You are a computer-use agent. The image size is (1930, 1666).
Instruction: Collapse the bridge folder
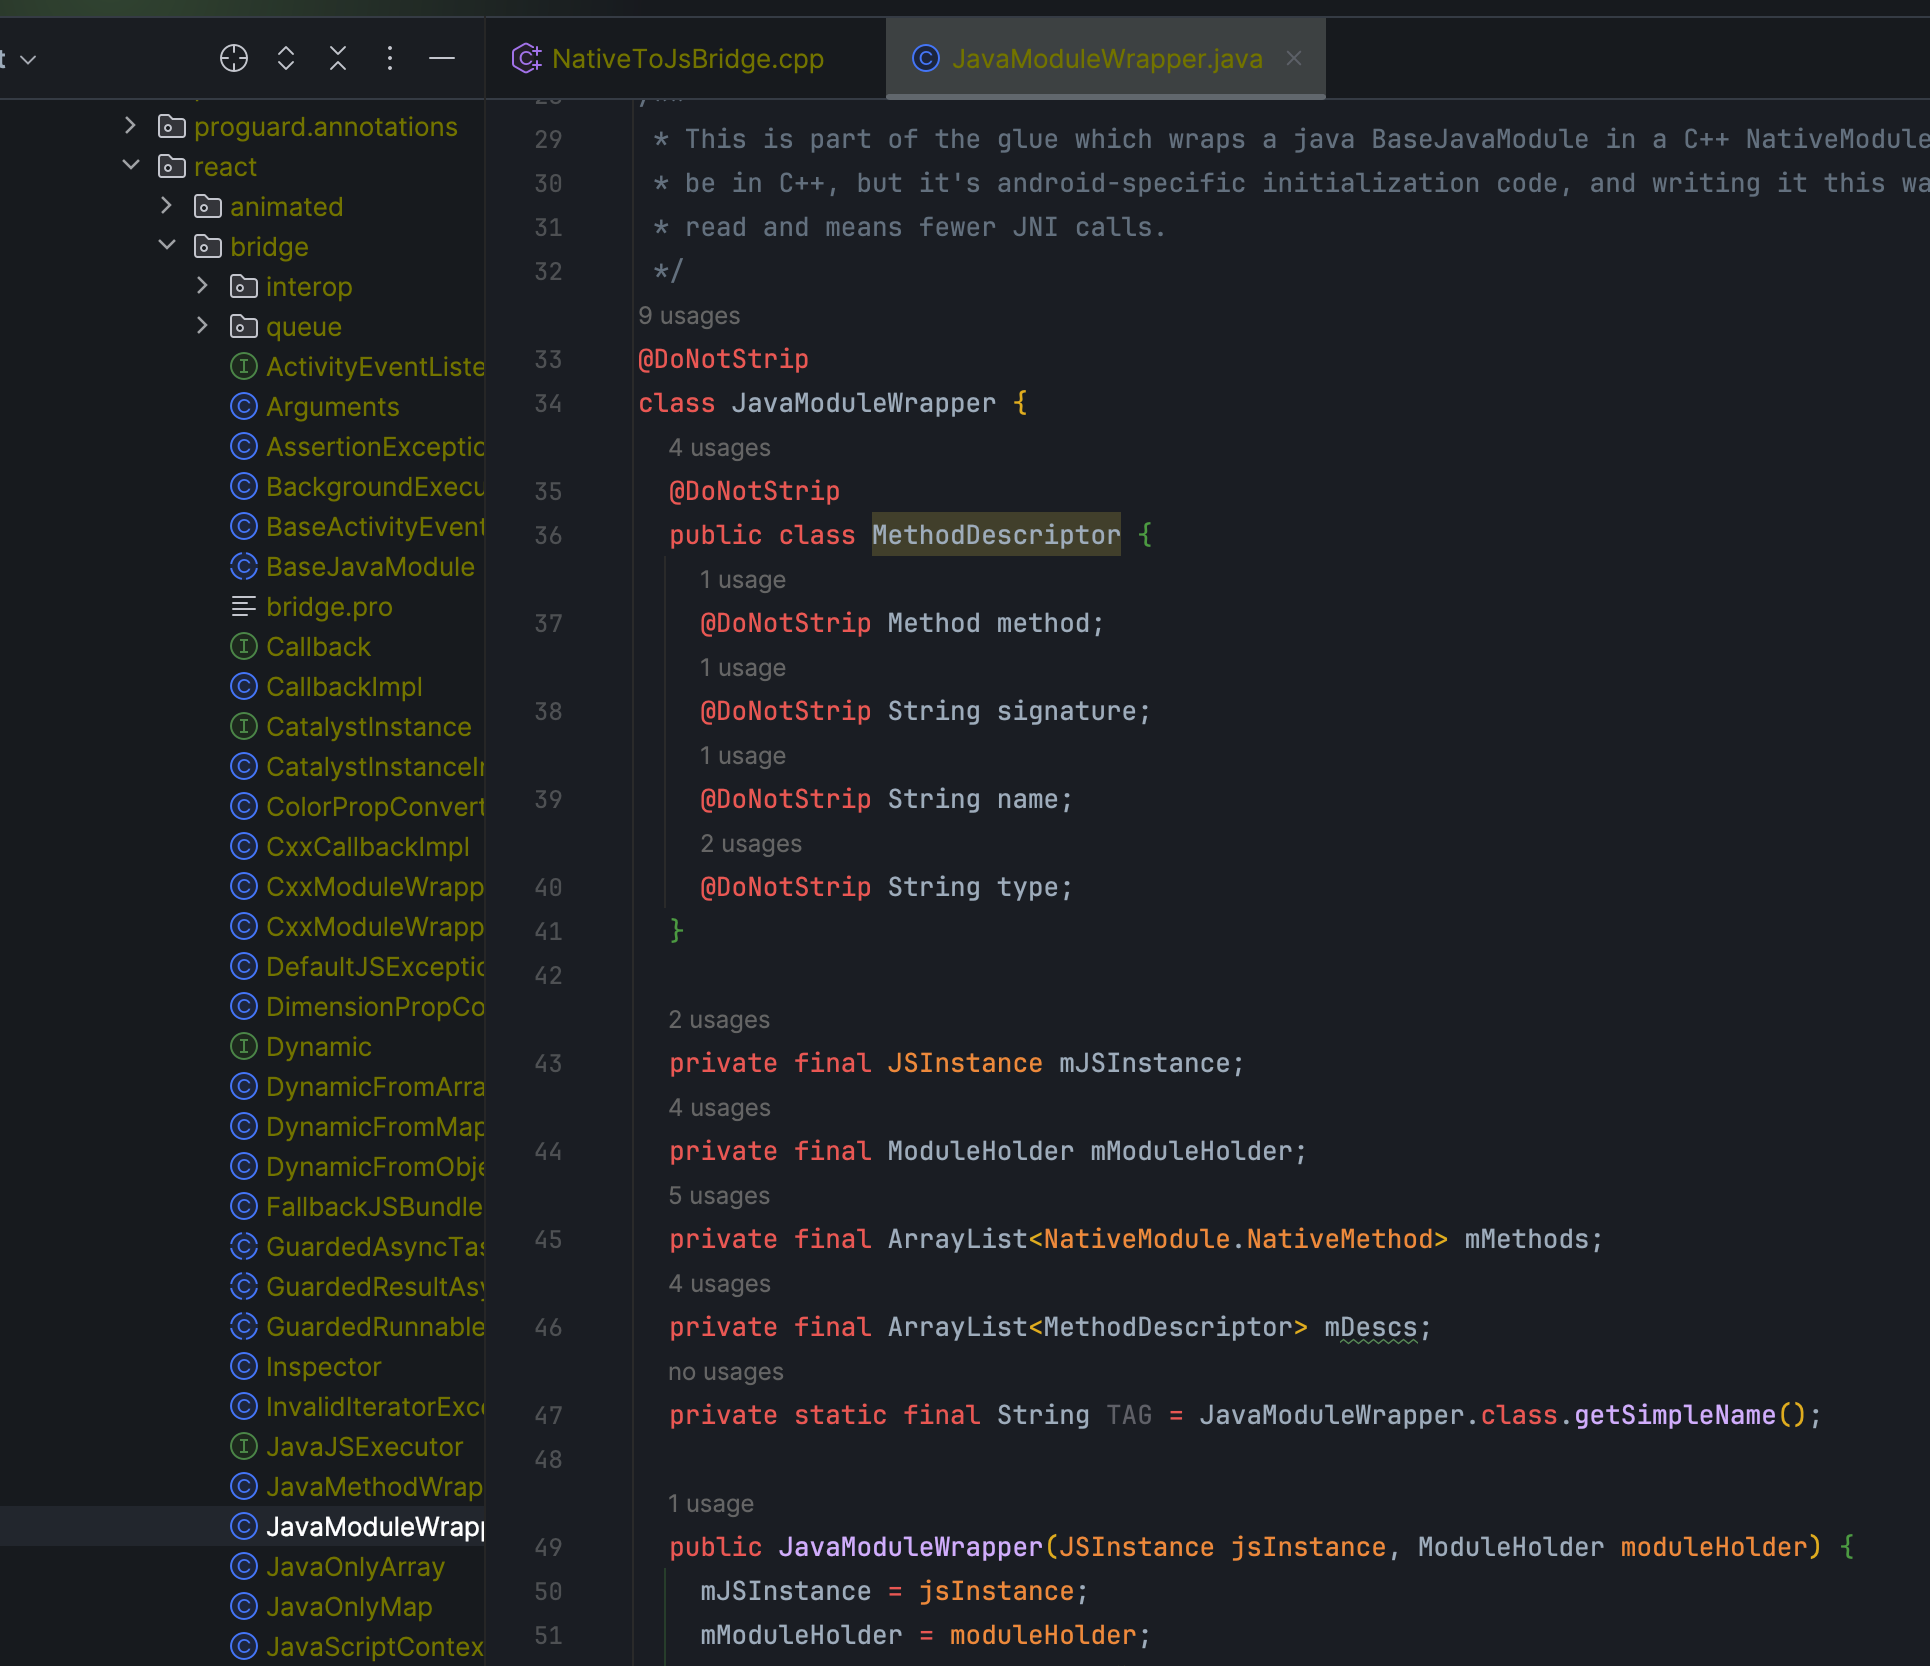[166, 246]
